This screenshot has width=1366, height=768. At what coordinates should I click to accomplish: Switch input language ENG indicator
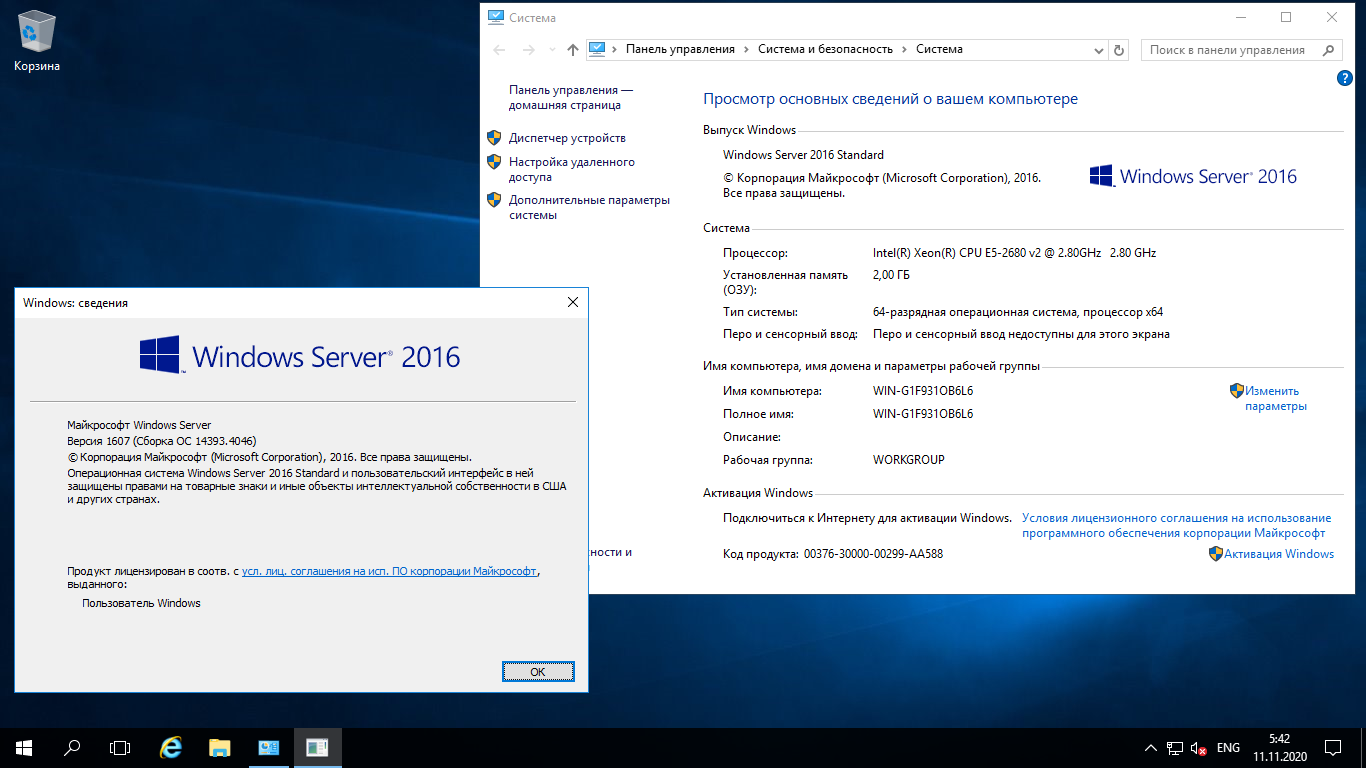click(1228, 748)
